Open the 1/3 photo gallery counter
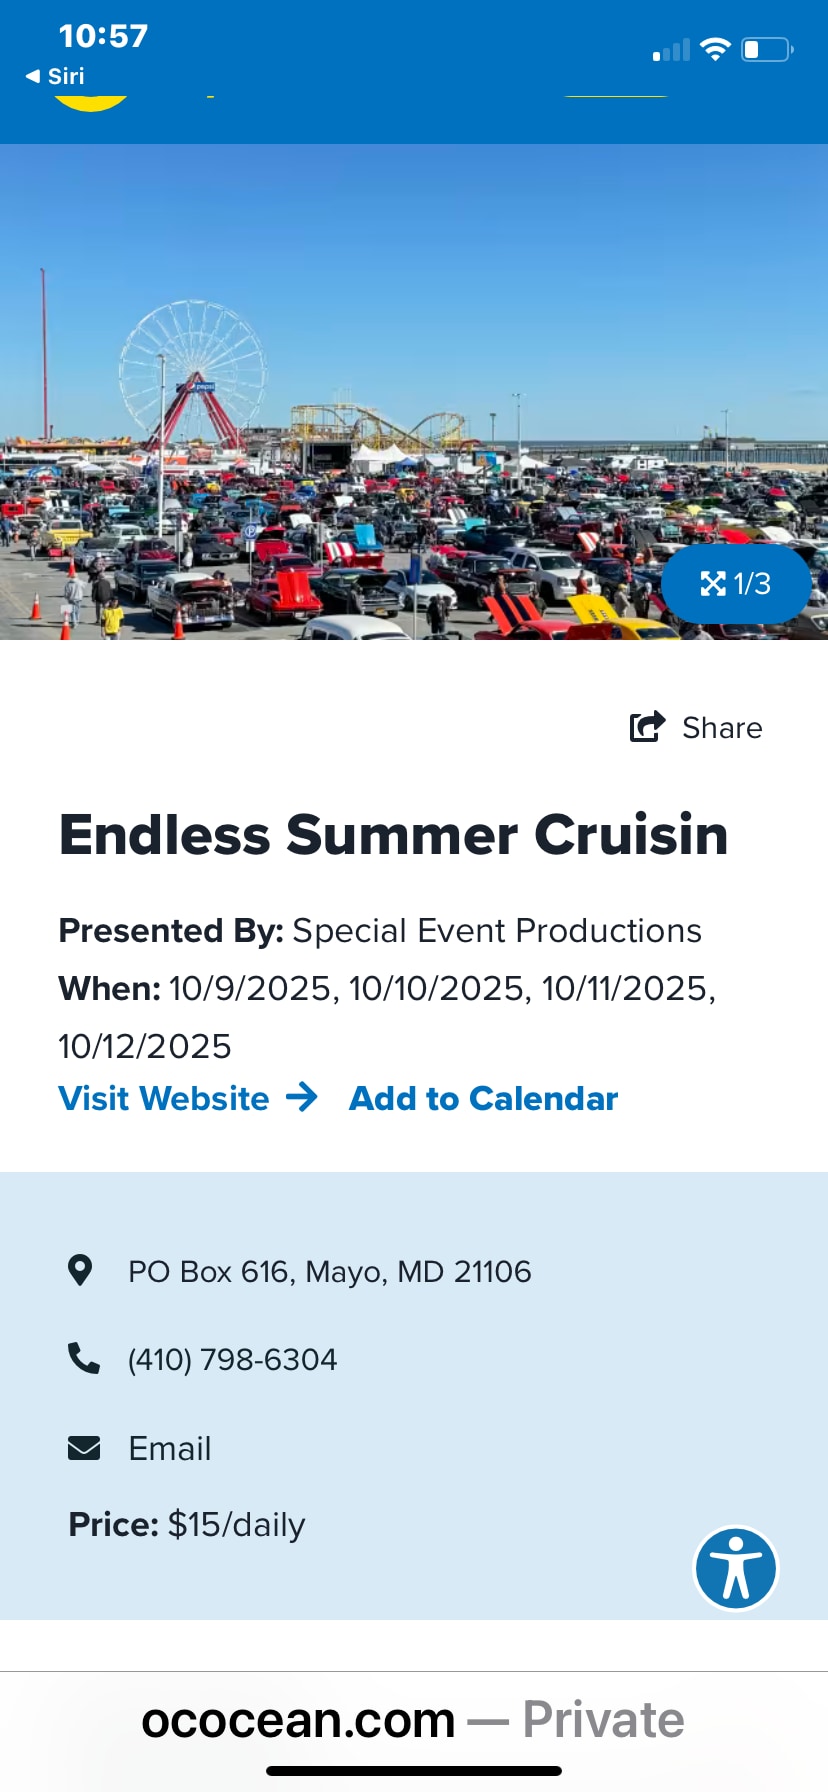The image size is (828, 1792). (x=752, y=583)
